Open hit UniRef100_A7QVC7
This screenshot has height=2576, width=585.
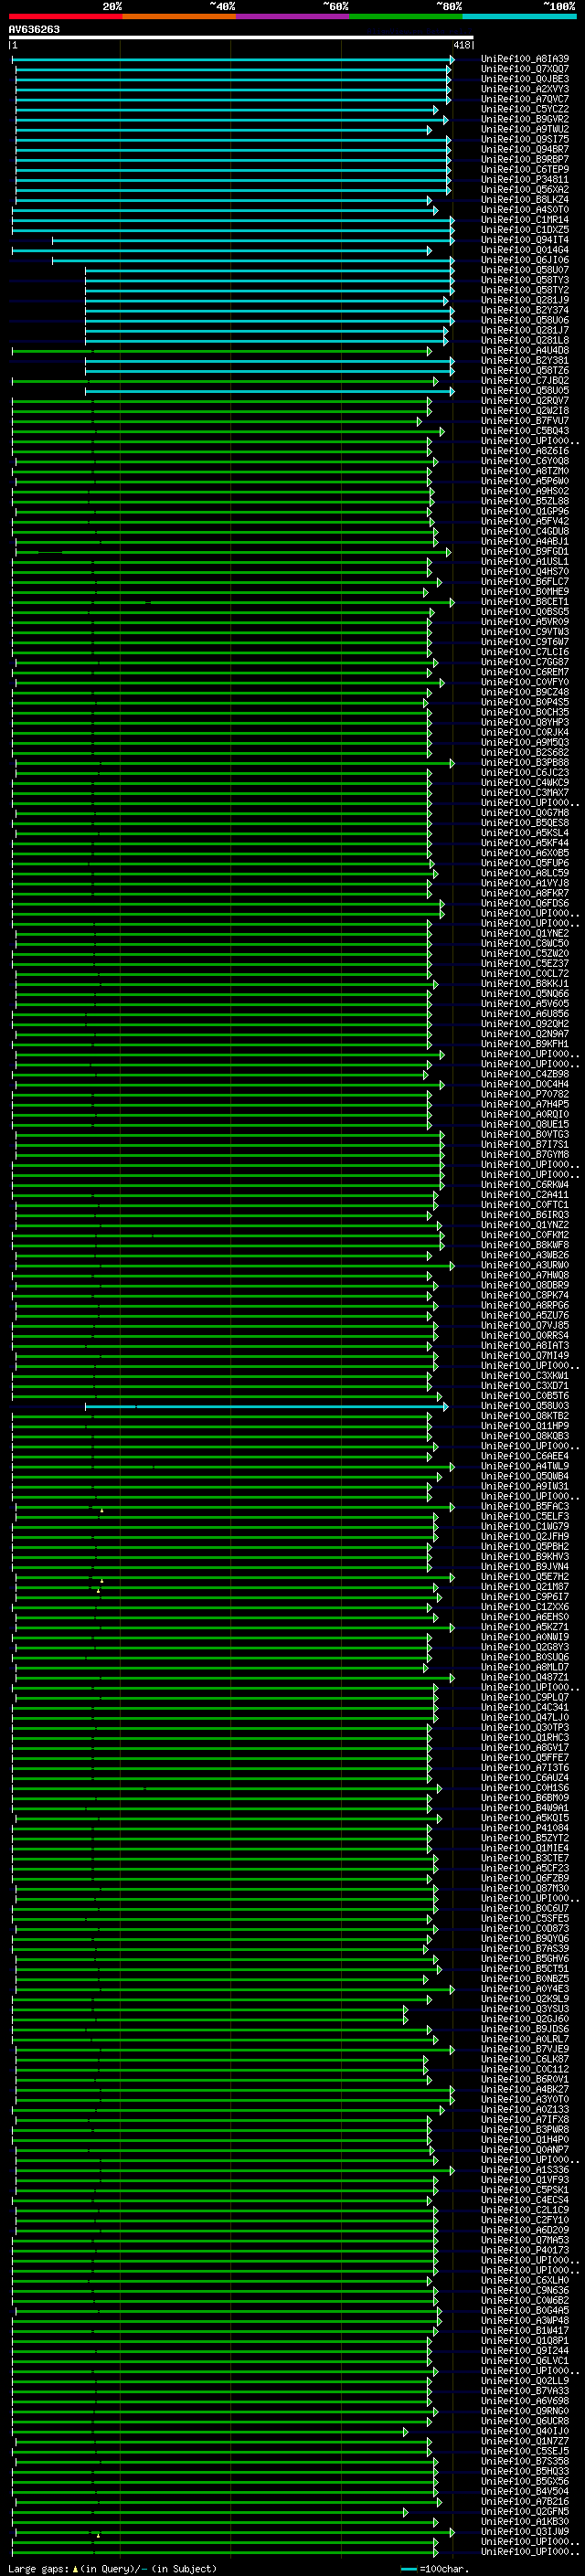coord(525,99)
